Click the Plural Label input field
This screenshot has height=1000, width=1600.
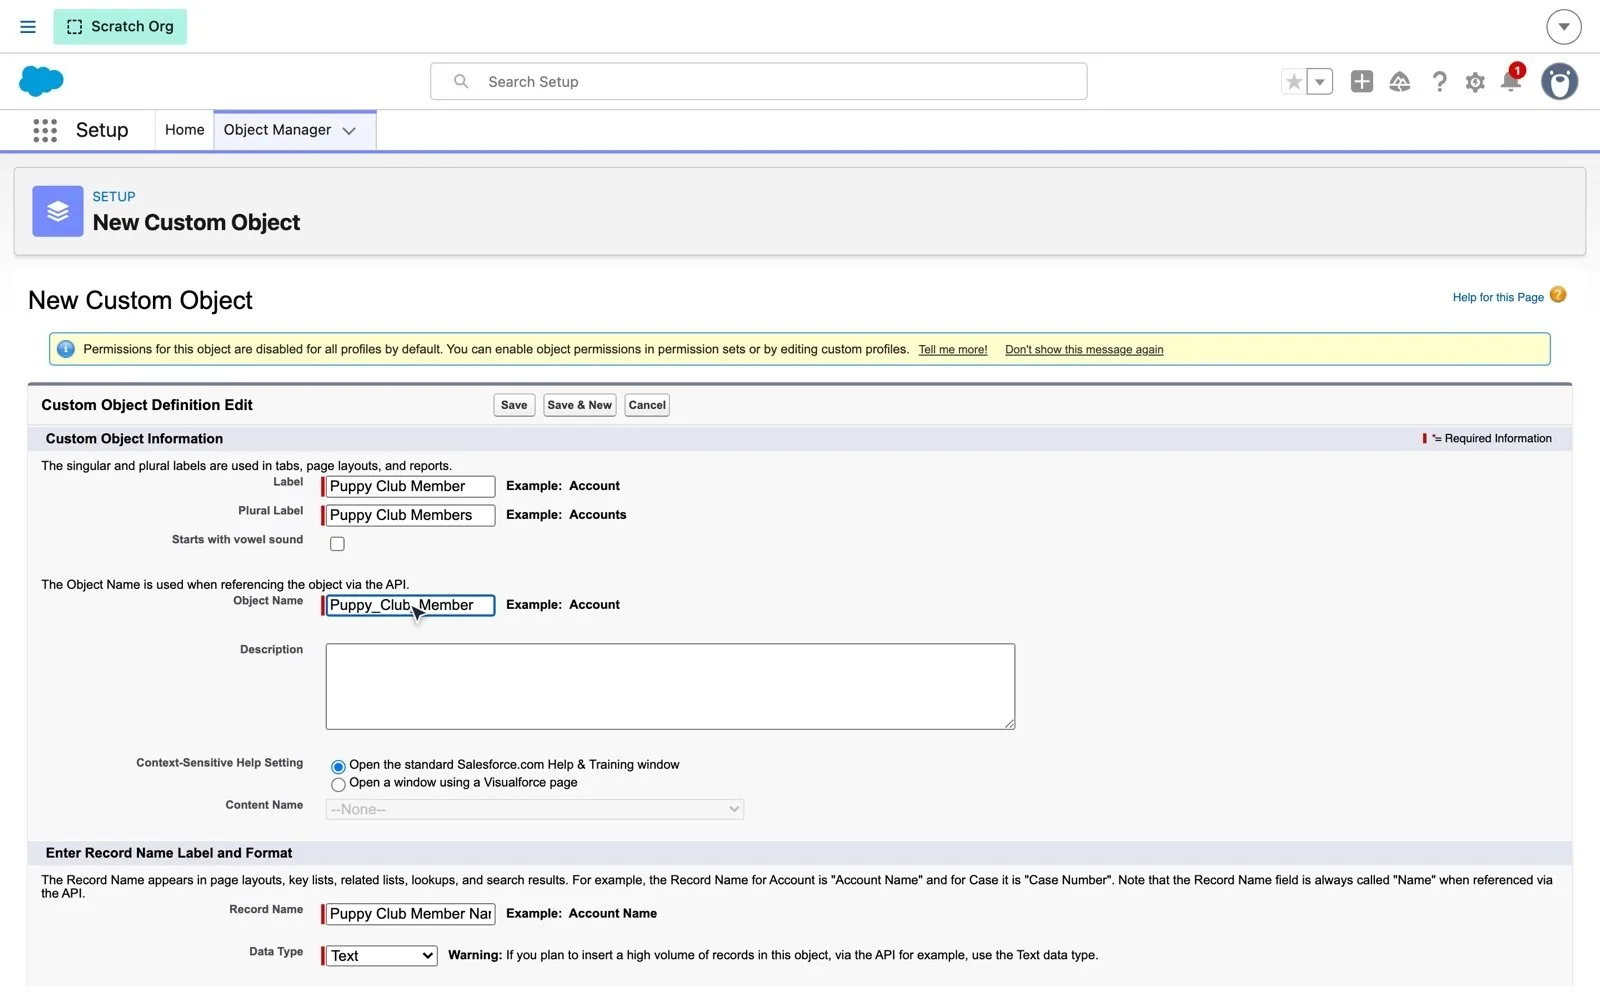410,516
